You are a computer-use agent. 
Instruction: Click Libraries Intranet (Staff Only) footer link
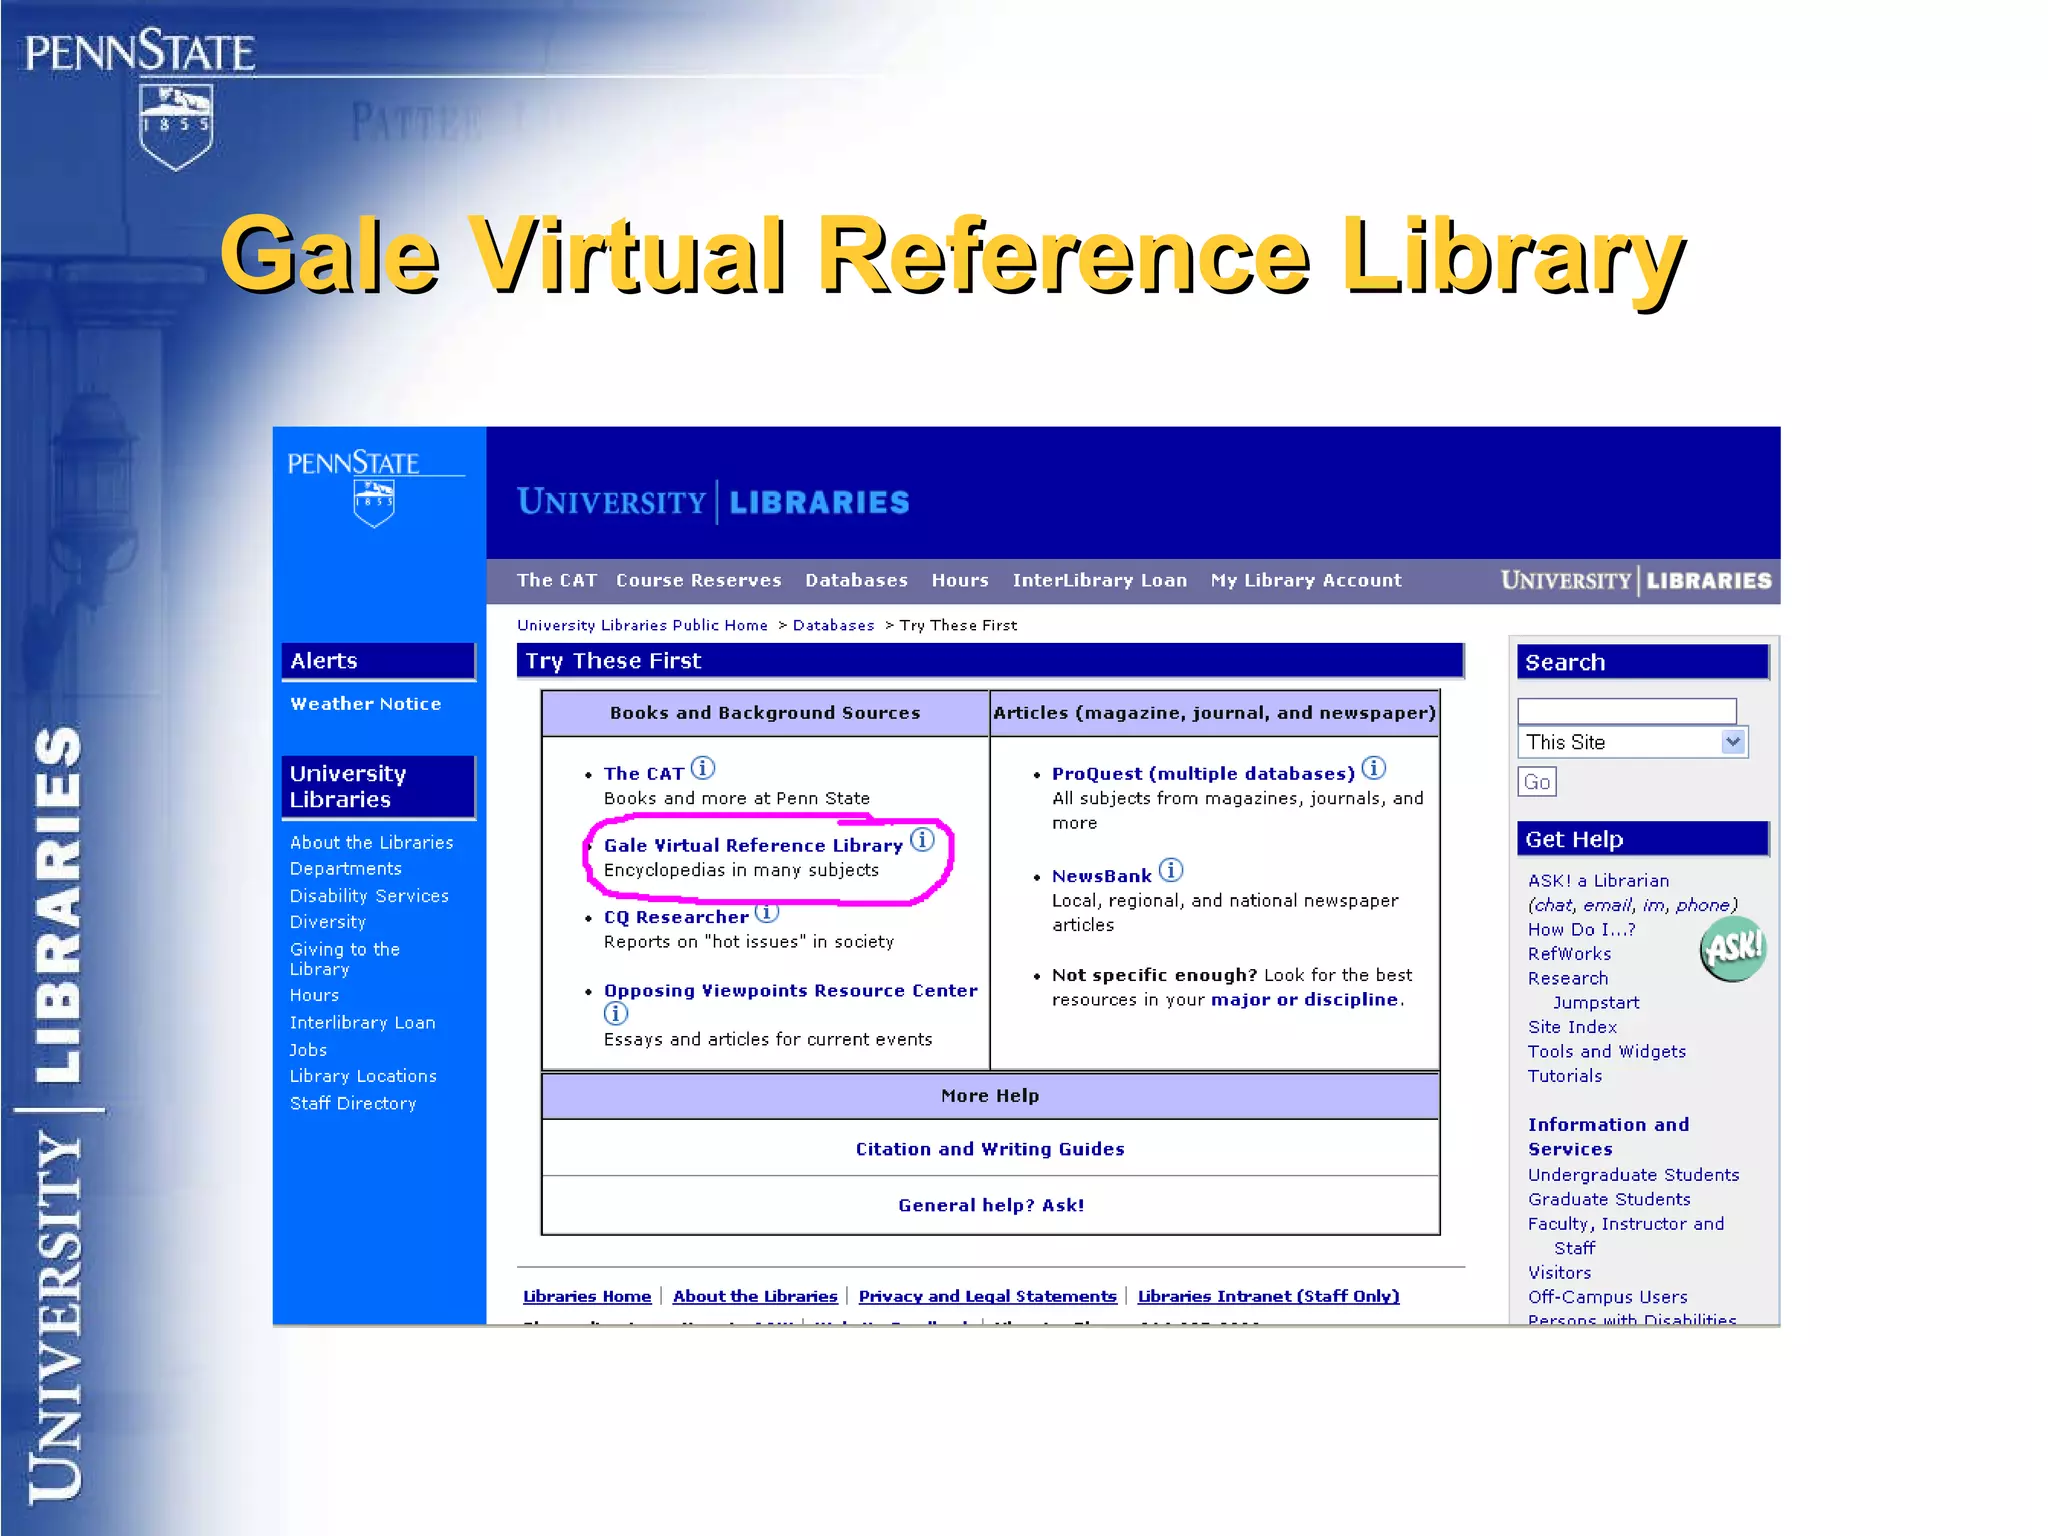[1268, 1297]
